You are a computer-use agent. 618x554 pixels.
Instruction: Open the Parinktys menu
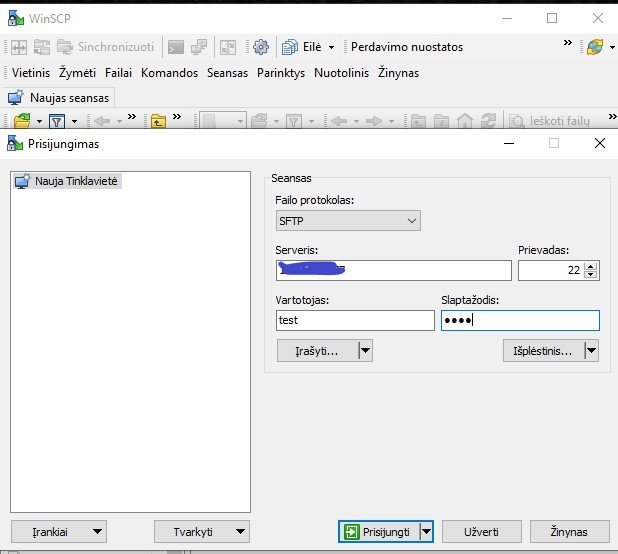click(281, 73)
